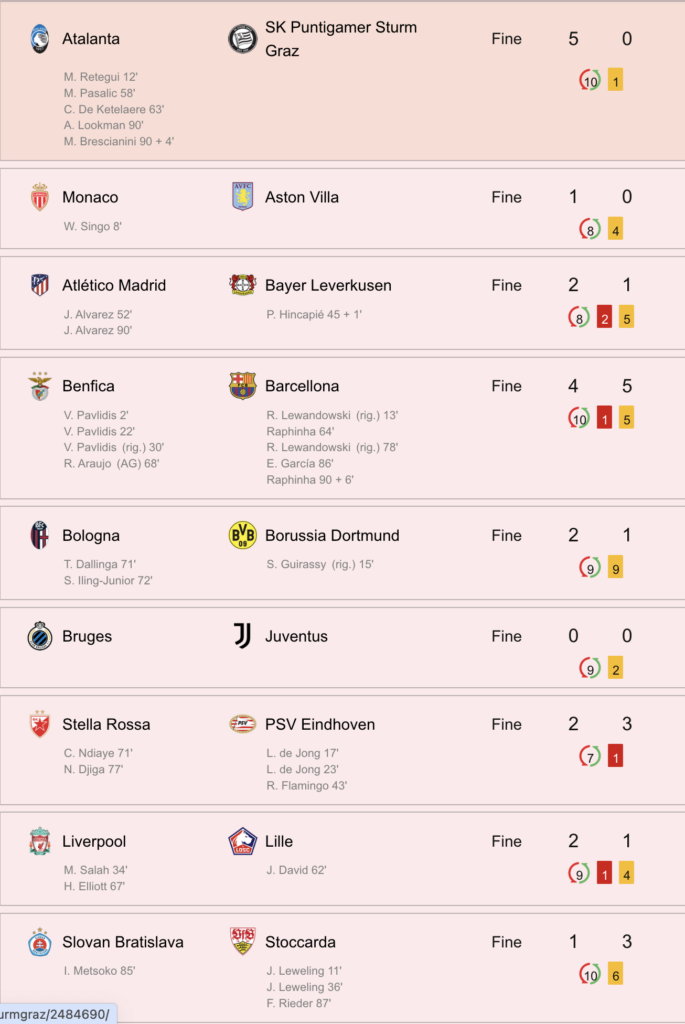Click yellow card badge in Slovan Bratislava match

click(x=615, y=974)
